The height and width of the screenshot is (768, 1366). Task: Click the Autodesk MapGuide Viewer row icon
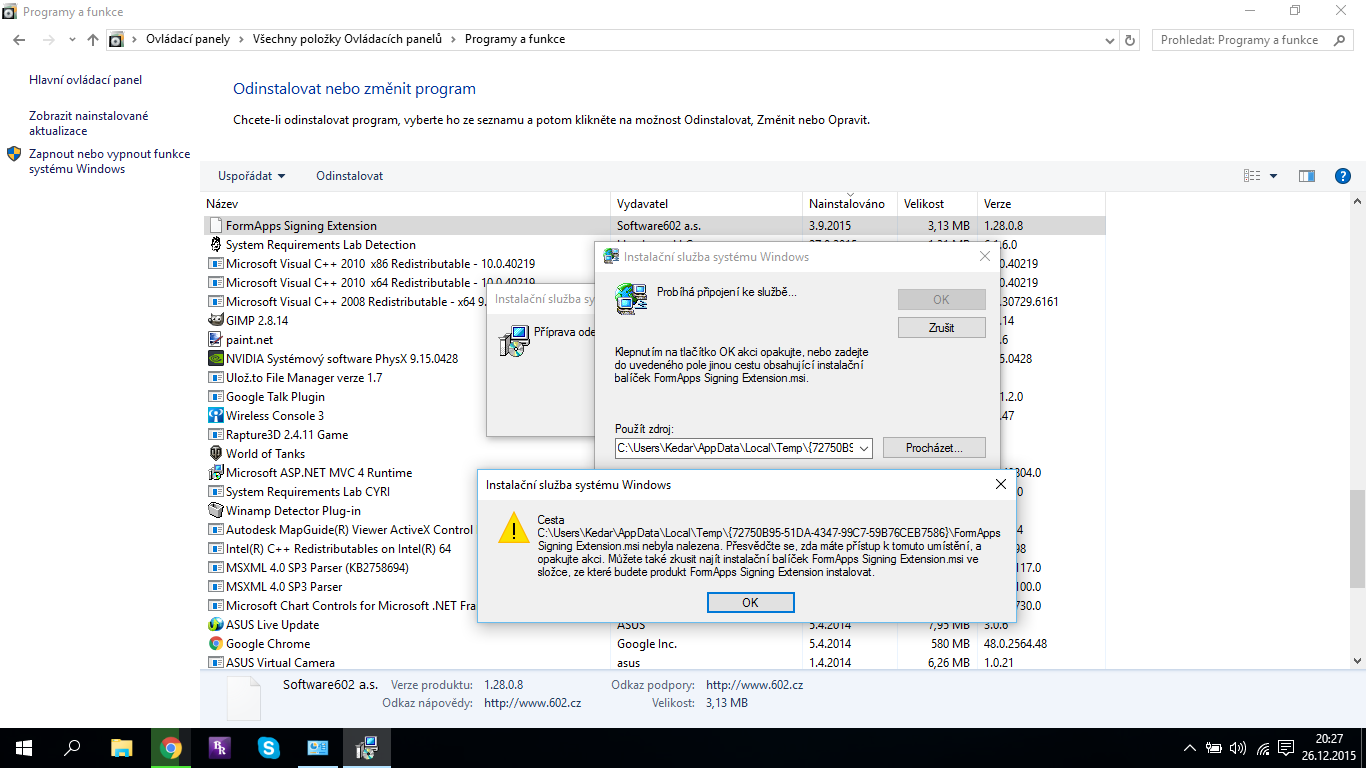[x=215, y=530]
